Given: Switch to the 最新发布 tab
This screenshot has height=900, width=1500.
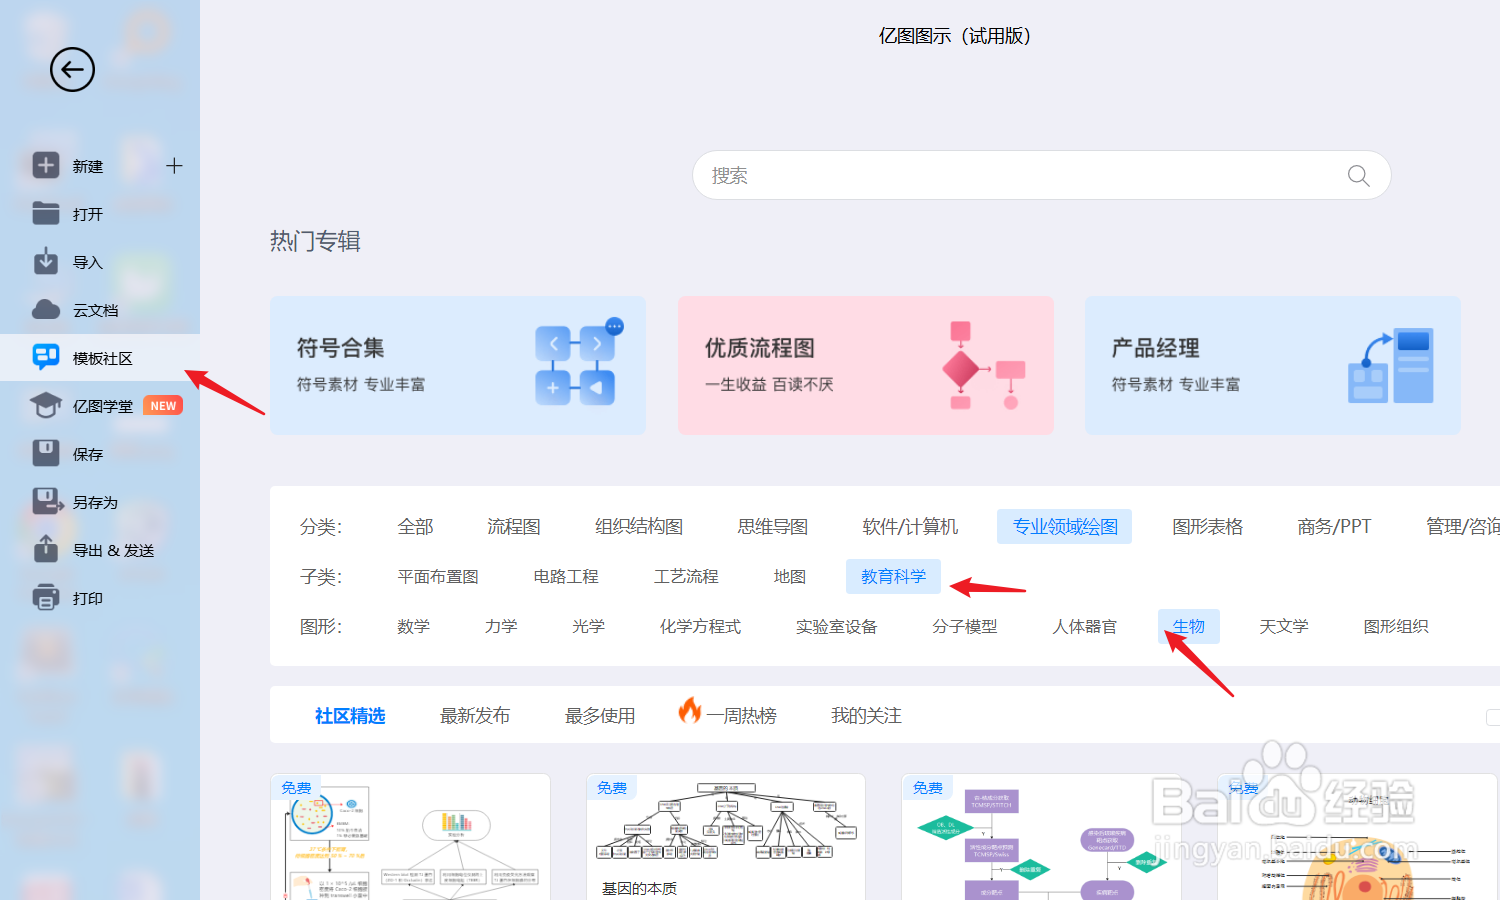Looking at the screenshot, I should tap(475, 715).
